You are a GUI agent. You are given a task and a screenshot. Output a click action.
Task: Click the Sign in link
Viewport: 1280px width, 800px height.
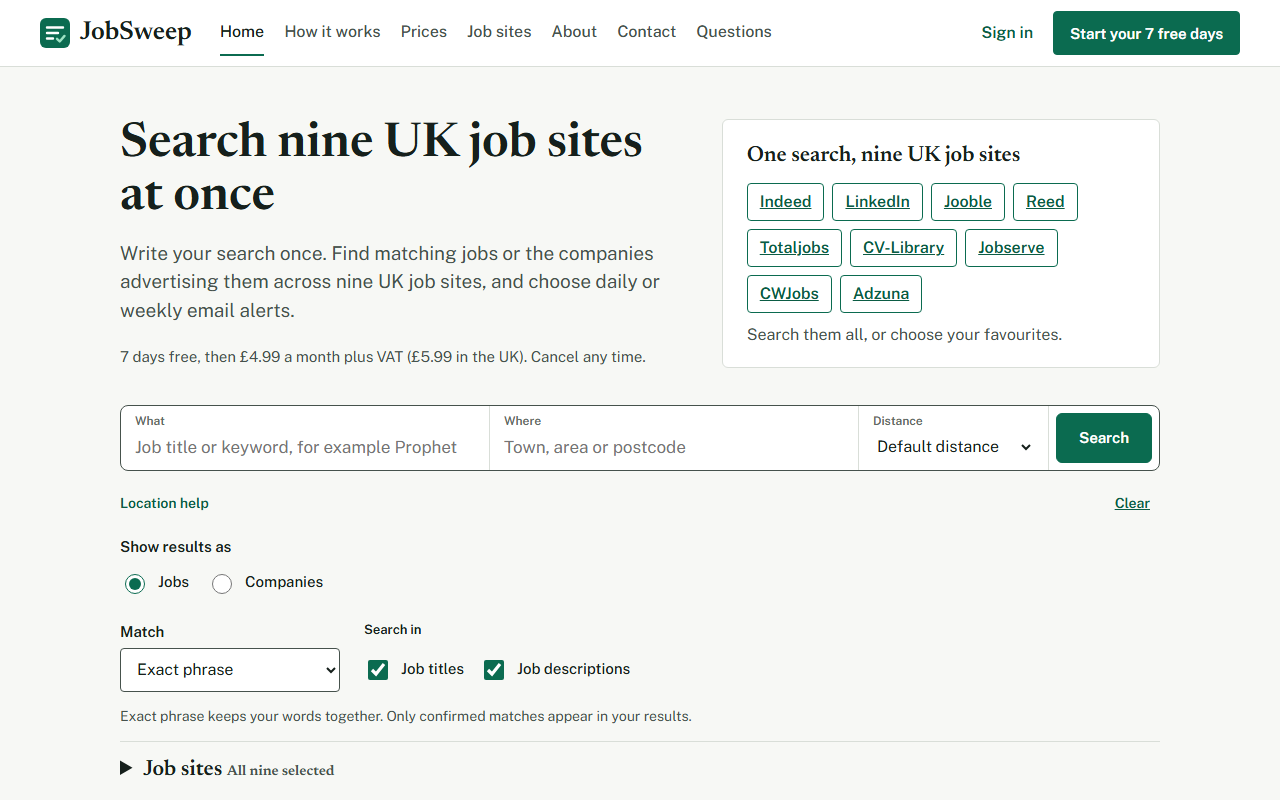coord(1007,33)
